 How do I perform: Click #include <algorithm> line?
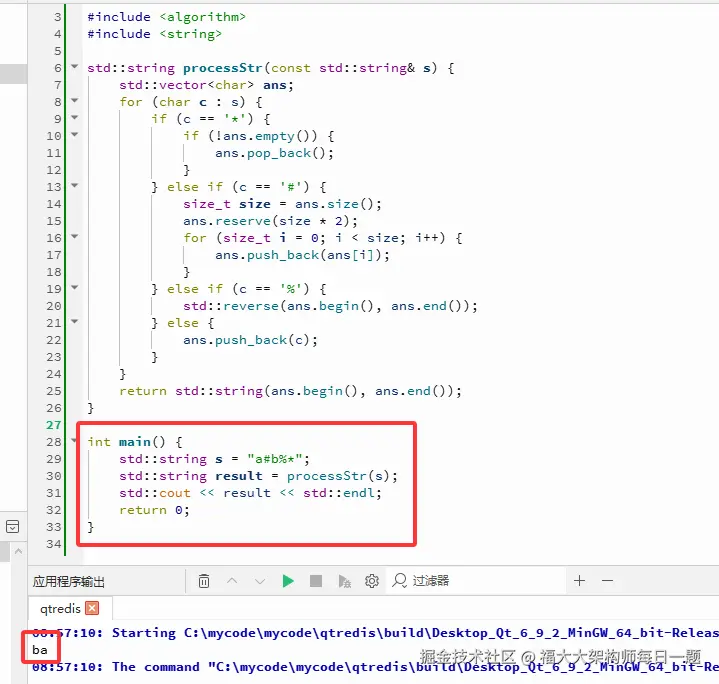pos(166,17)
